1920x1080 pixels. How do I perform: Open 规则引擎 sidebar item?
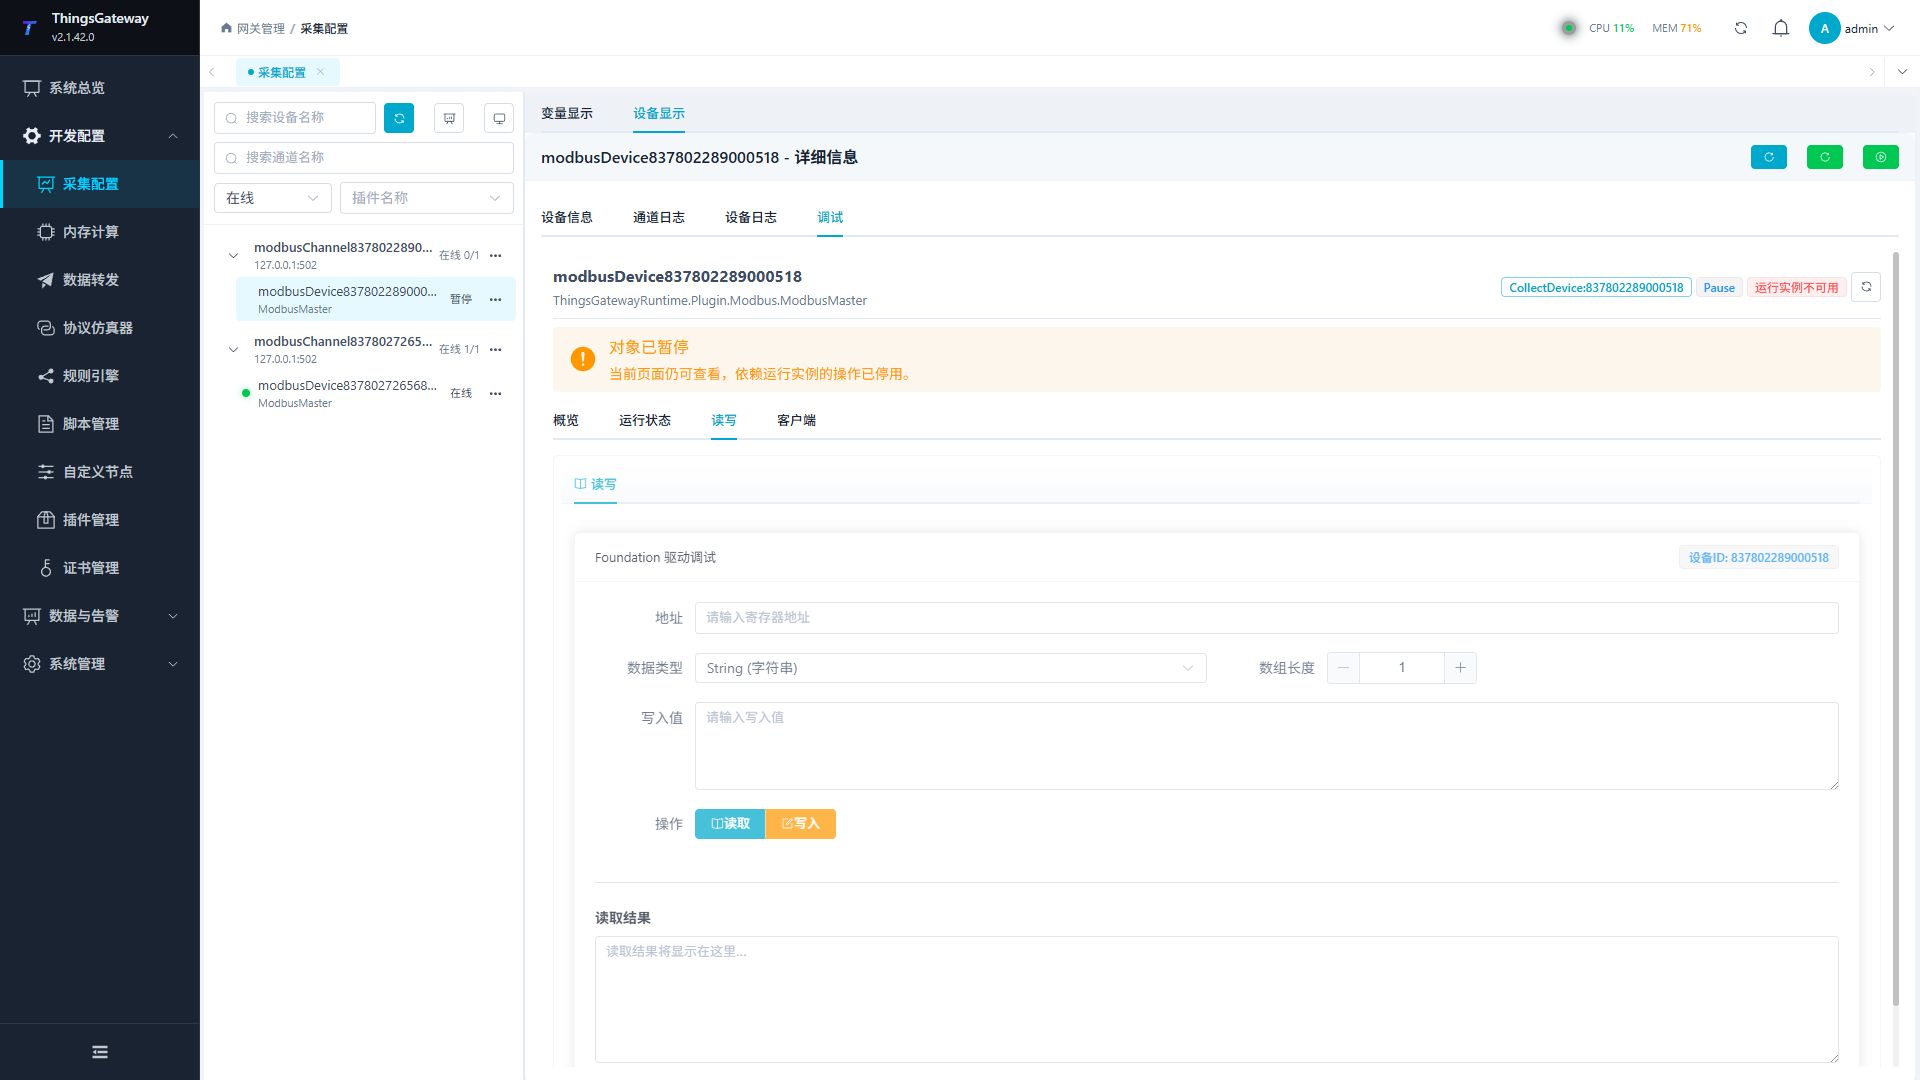pos(100,376)
